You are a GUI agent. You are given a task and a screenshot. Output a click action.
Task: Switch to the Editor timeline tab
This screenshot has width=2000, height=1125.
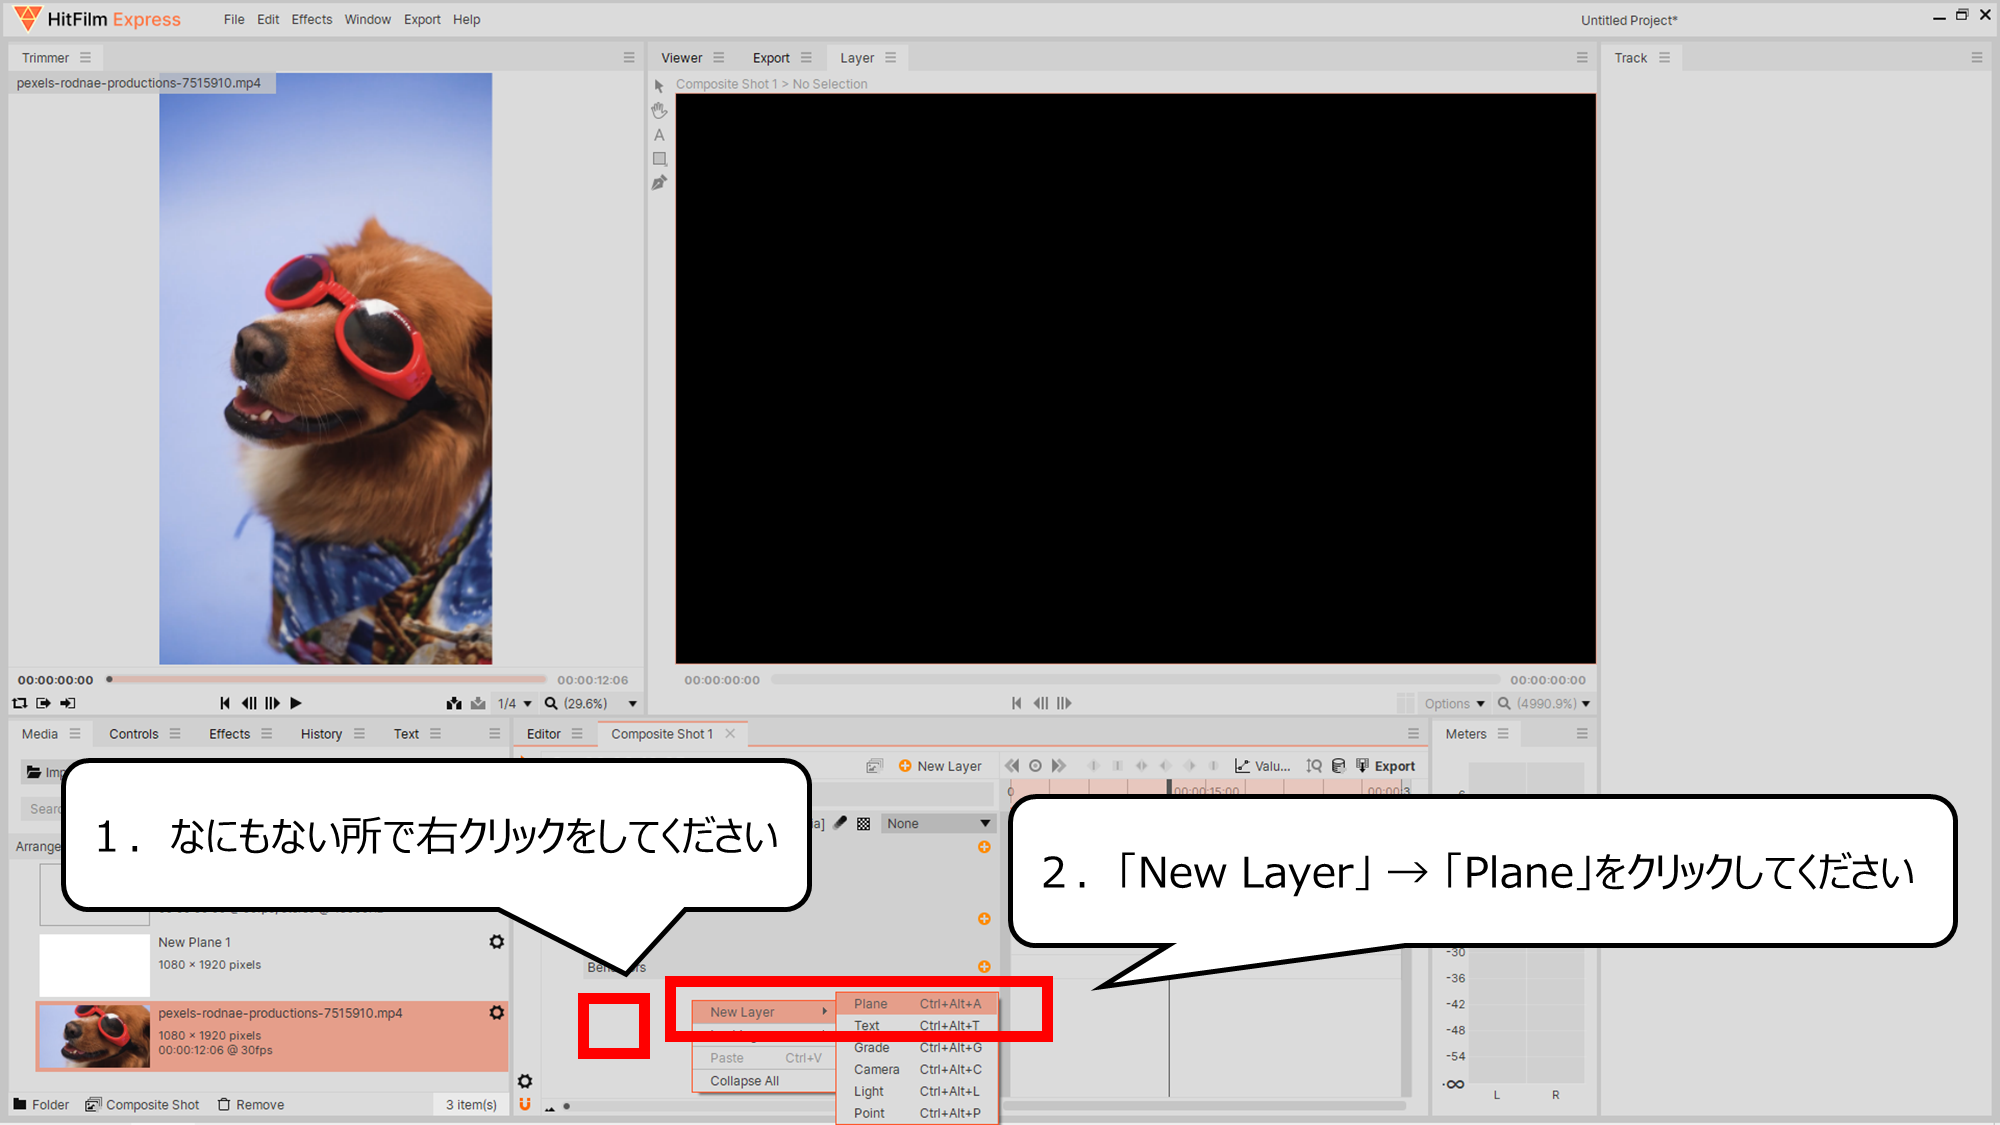[544, 733]
